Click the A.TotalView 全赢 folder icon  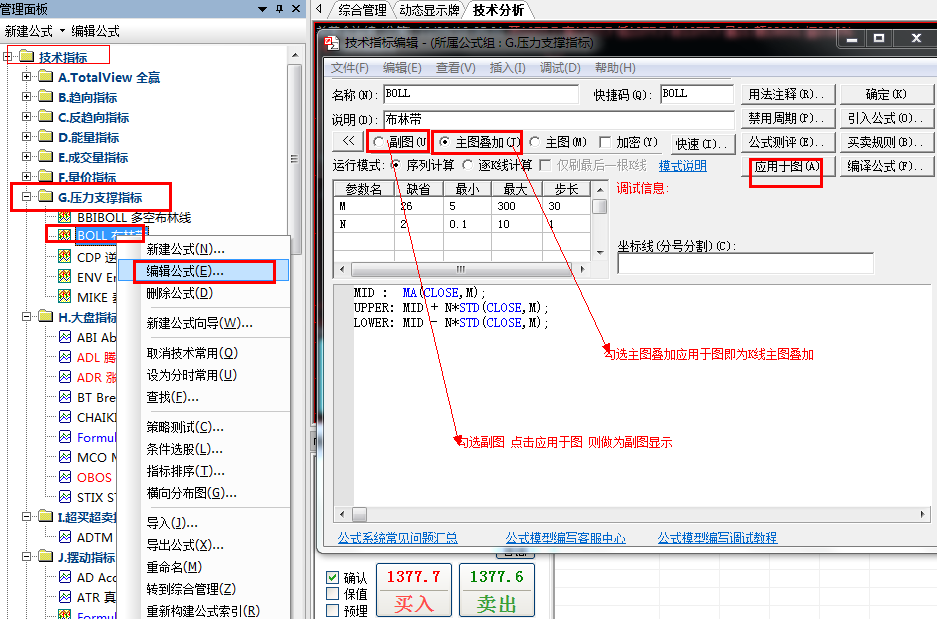click(x=46, y=76)
